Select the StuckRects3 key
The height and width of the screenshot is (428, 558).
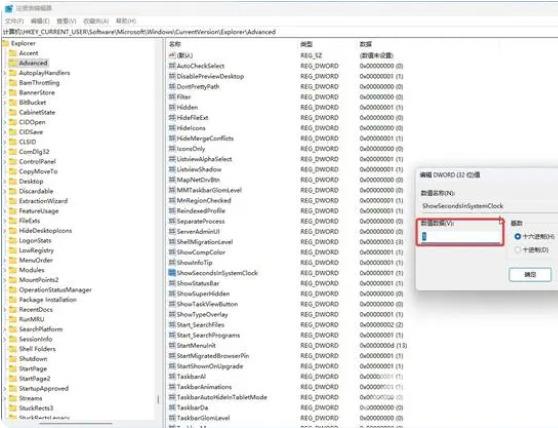point(36,408)
